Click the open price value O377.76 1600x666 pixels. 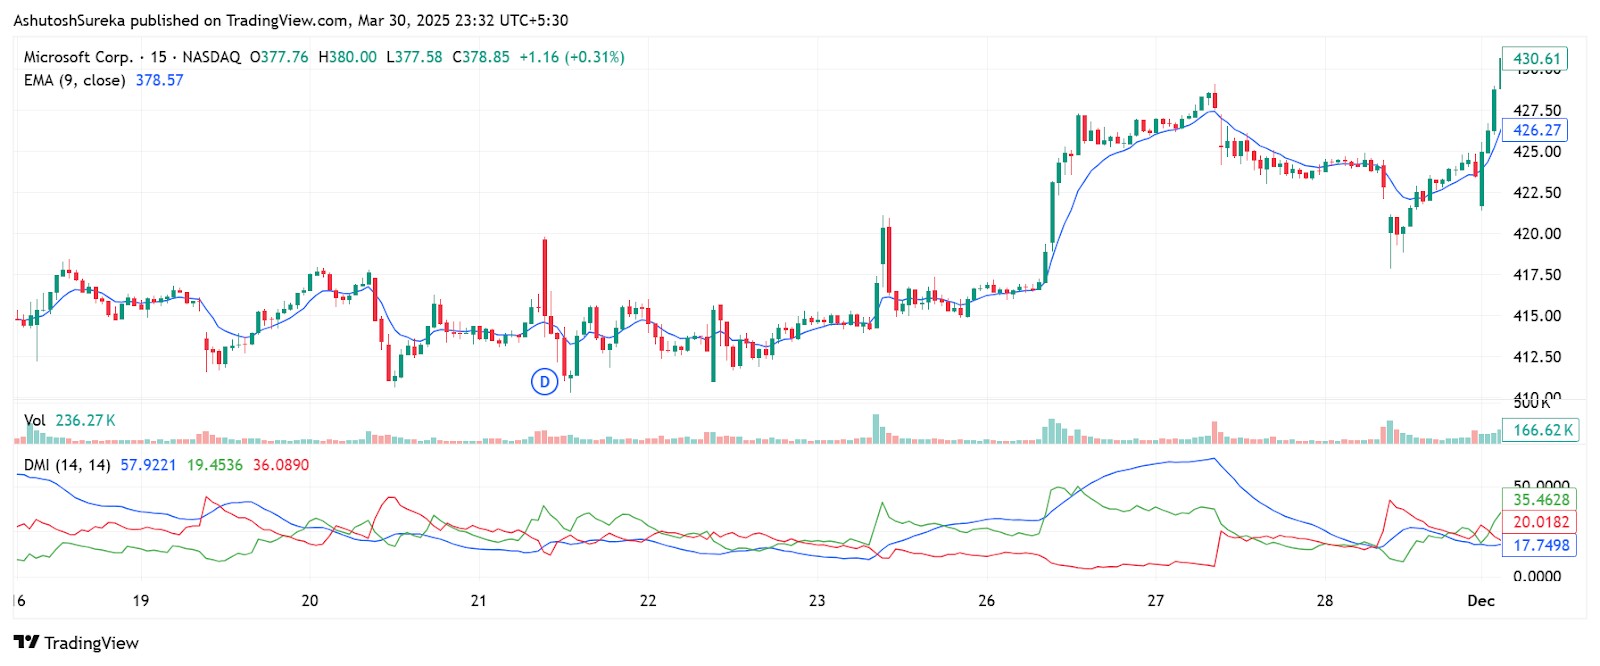279,57
